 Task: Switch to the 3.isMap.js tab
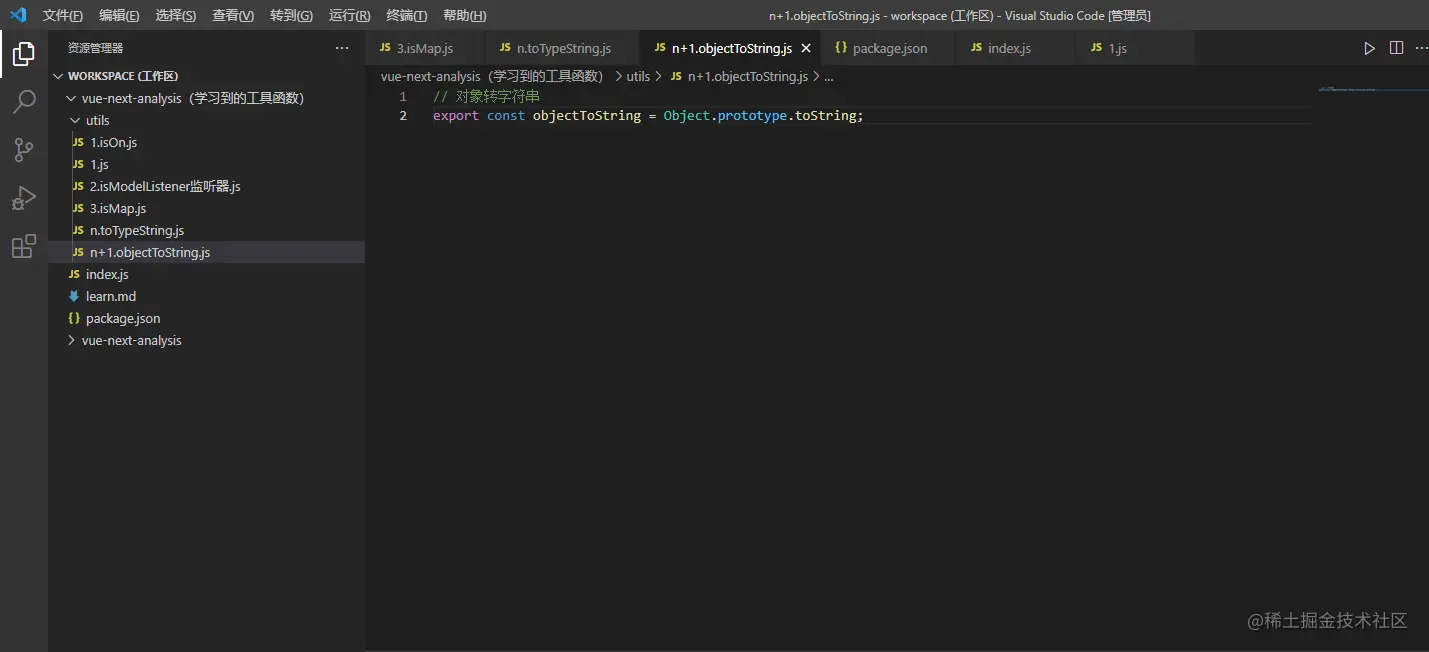click(x=425, y=48)
